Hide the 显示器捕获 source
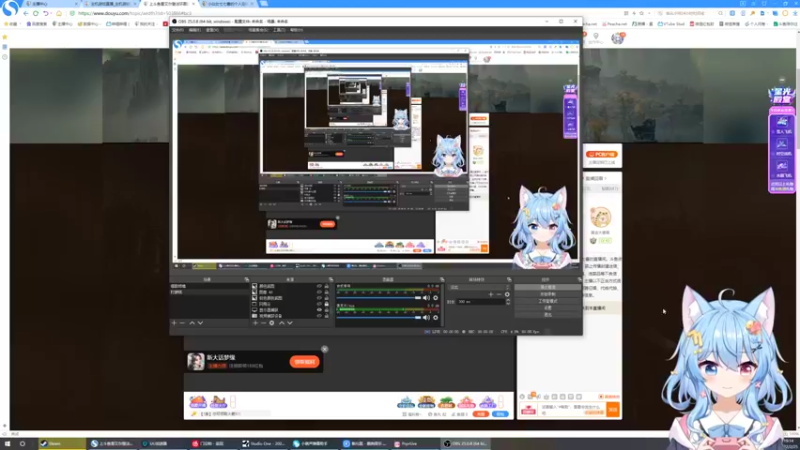Viewport: 800px width, 450px height. (319, 310)
